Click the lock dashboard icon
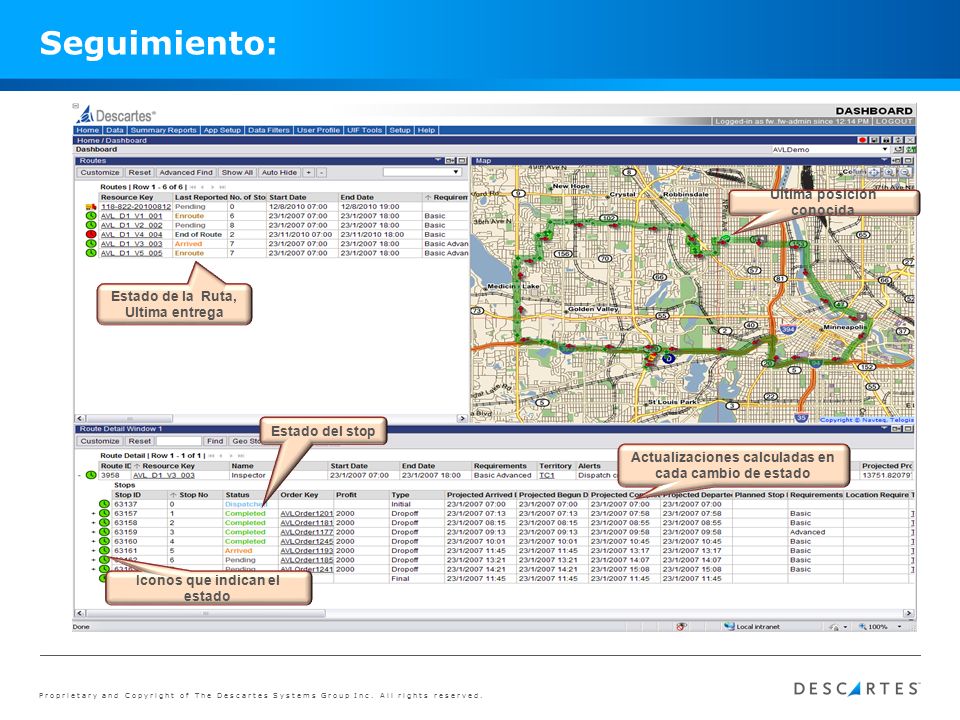Image resolution: width=960 pixels, height=720 pixels. pyautogui.click(x=886, y=140)
